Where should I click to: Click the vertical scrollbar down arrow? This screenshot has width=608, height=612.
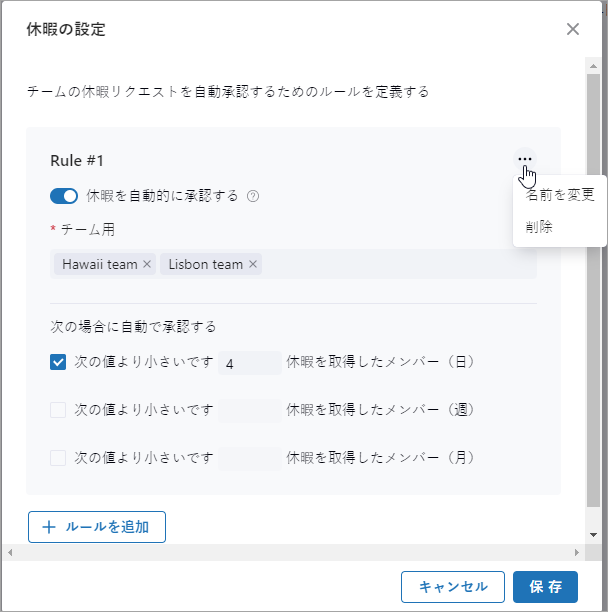pyautogui.click(x=593, y=534)
